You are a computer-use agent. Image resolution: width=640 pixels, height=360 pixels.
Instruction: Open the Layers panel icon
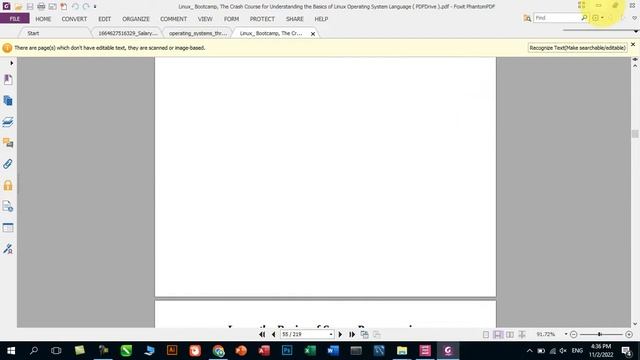pos(8,122)
